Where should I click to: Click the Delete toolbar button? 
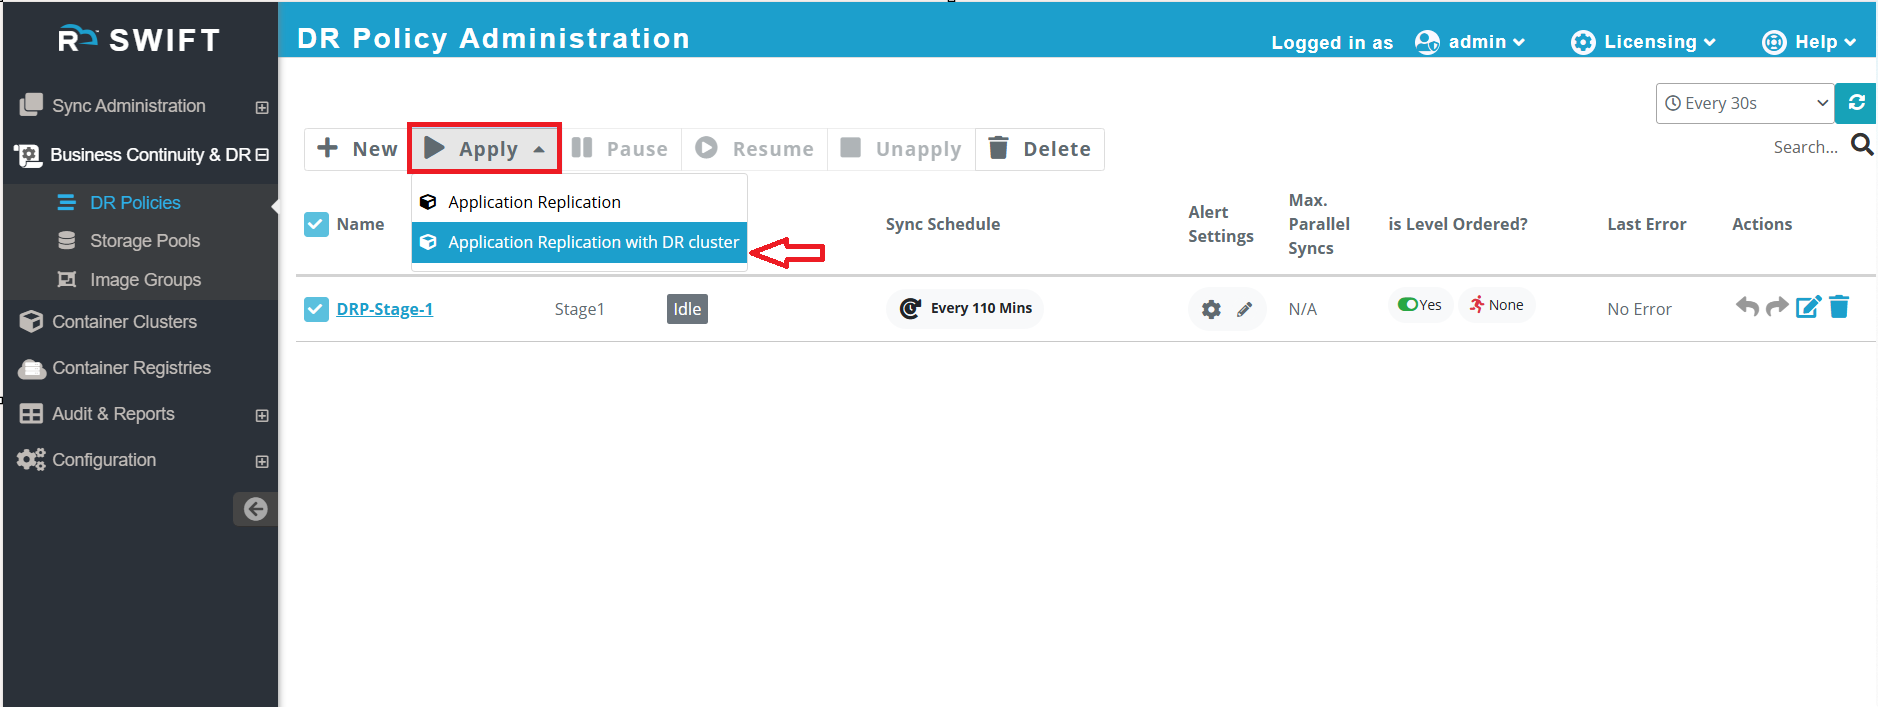tap(1040, 149)
